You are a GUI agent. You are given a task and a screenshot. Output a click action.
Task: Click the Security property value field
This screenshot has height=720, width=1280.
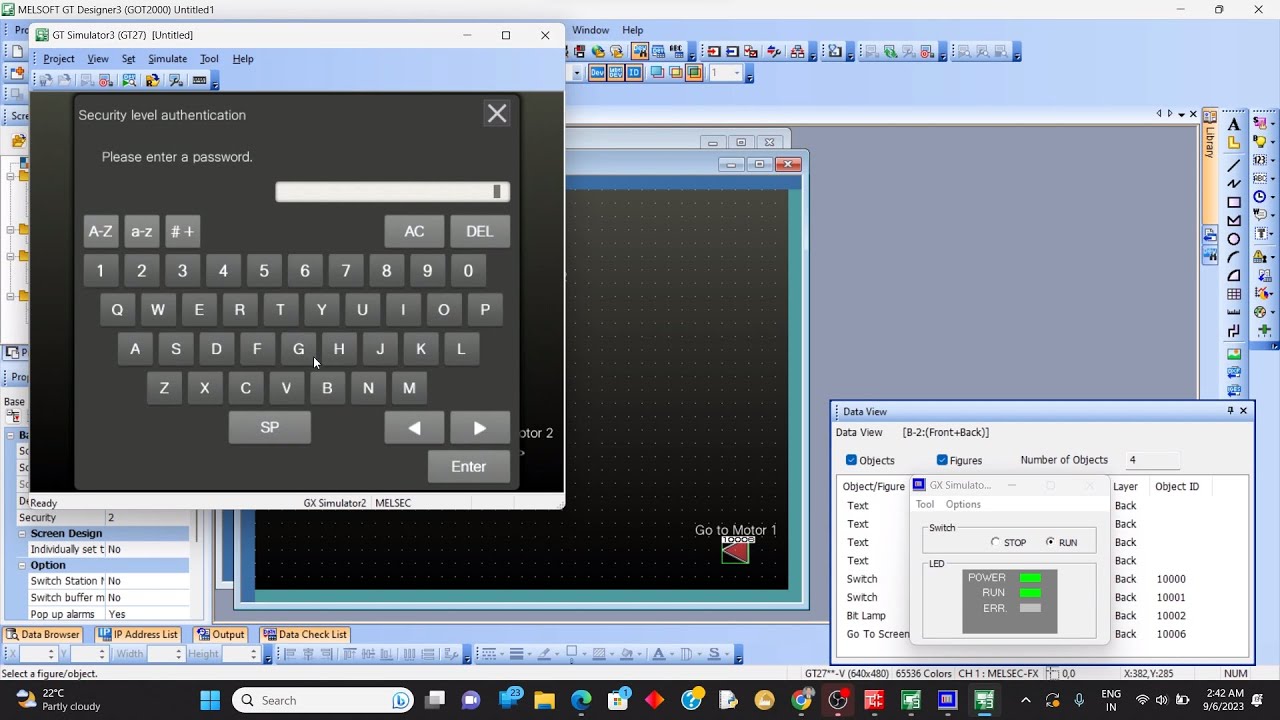tap(146, 518)
